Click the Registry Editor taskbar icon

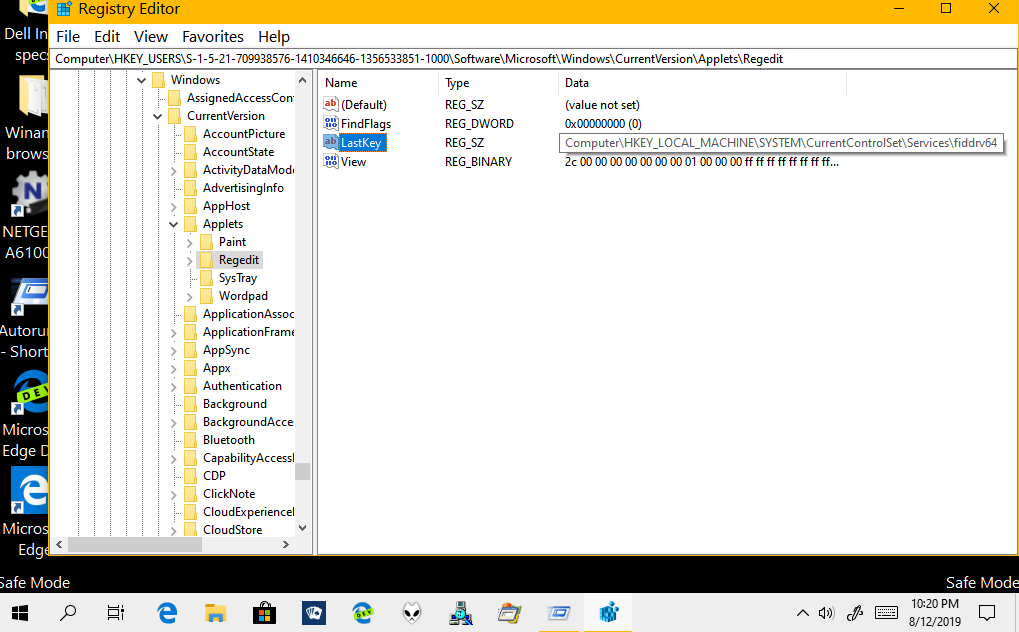point(608,612)
